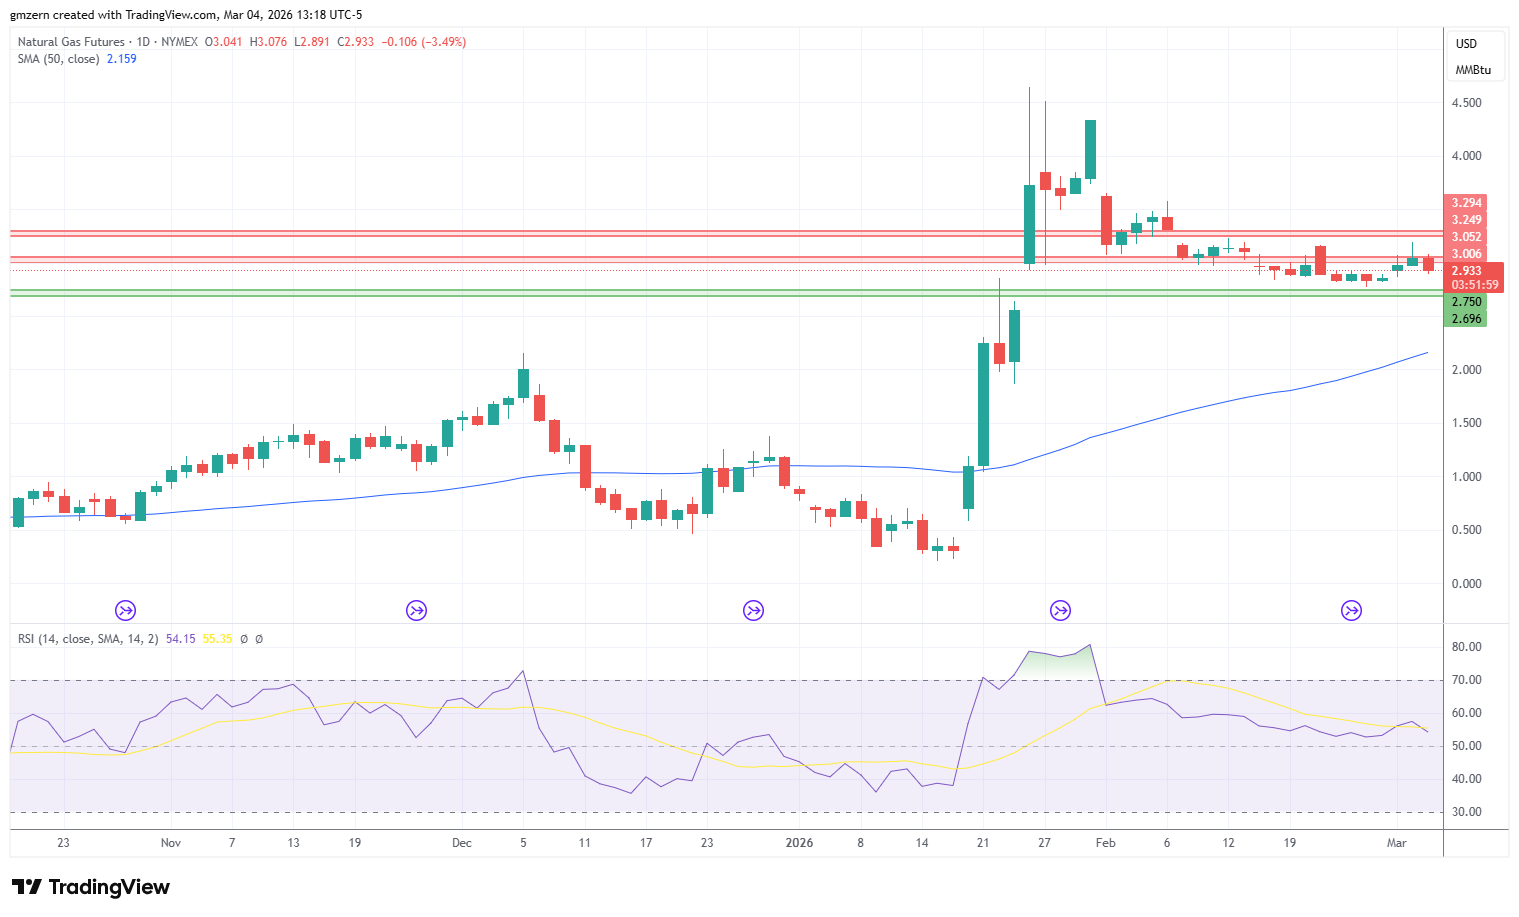
Task: Click the 2.696 green price tag
Action: (1466, 319)
